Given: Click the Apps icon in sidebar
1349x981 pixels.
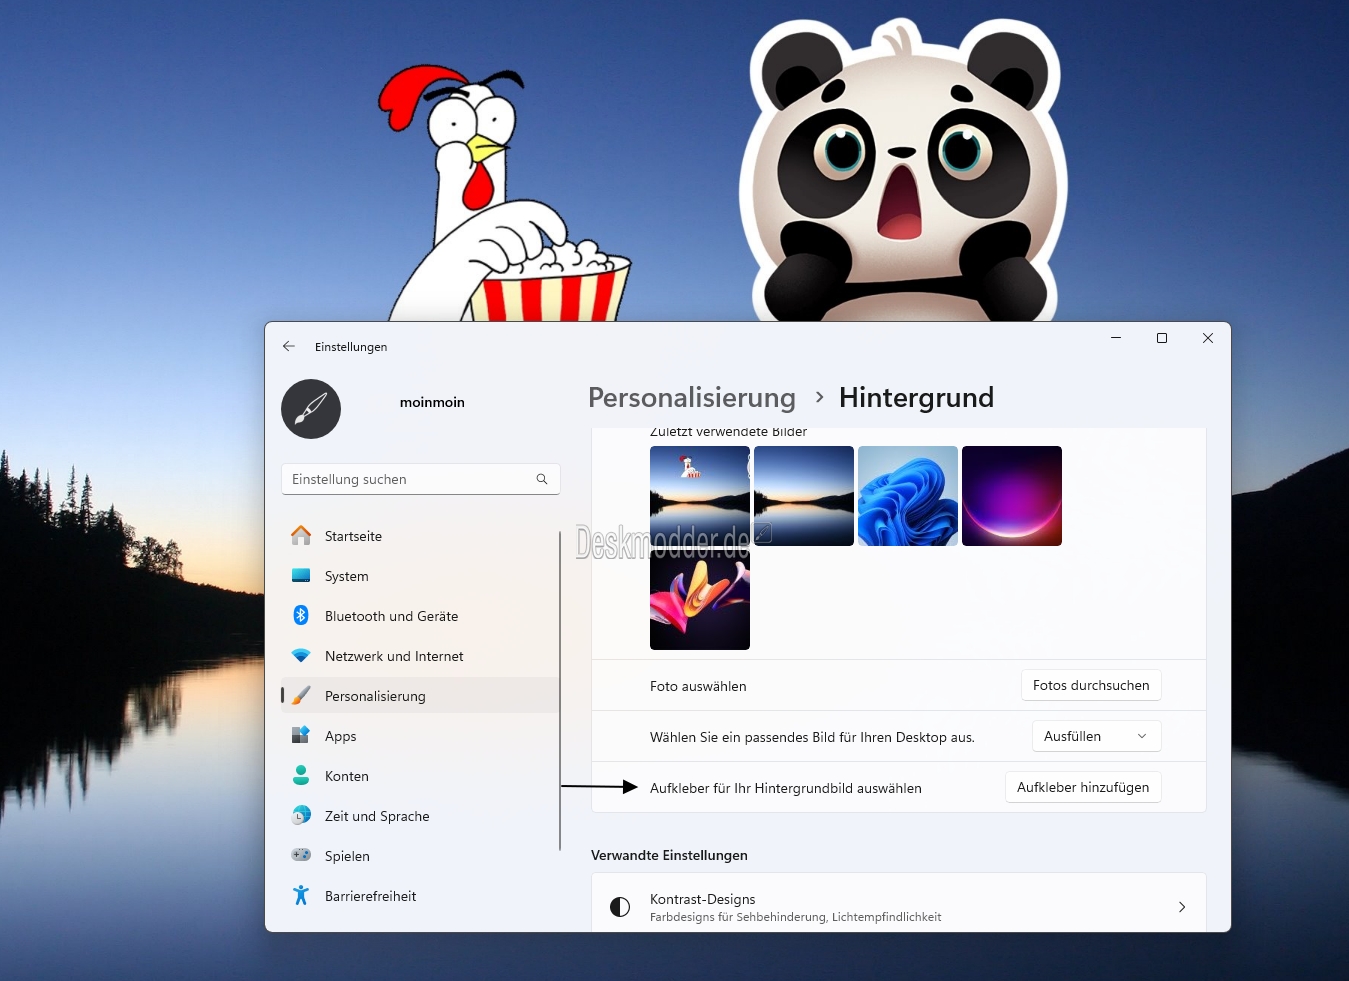Looking at the screenshot, I should [x=301, y=736].
